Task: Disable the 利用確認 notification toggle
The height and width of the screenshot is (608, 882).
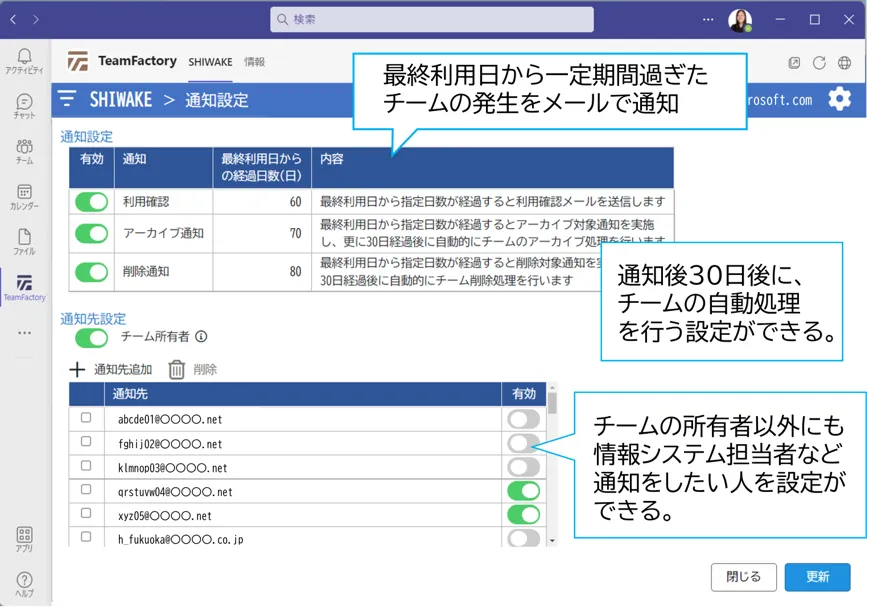Action: tap(91, 202)
